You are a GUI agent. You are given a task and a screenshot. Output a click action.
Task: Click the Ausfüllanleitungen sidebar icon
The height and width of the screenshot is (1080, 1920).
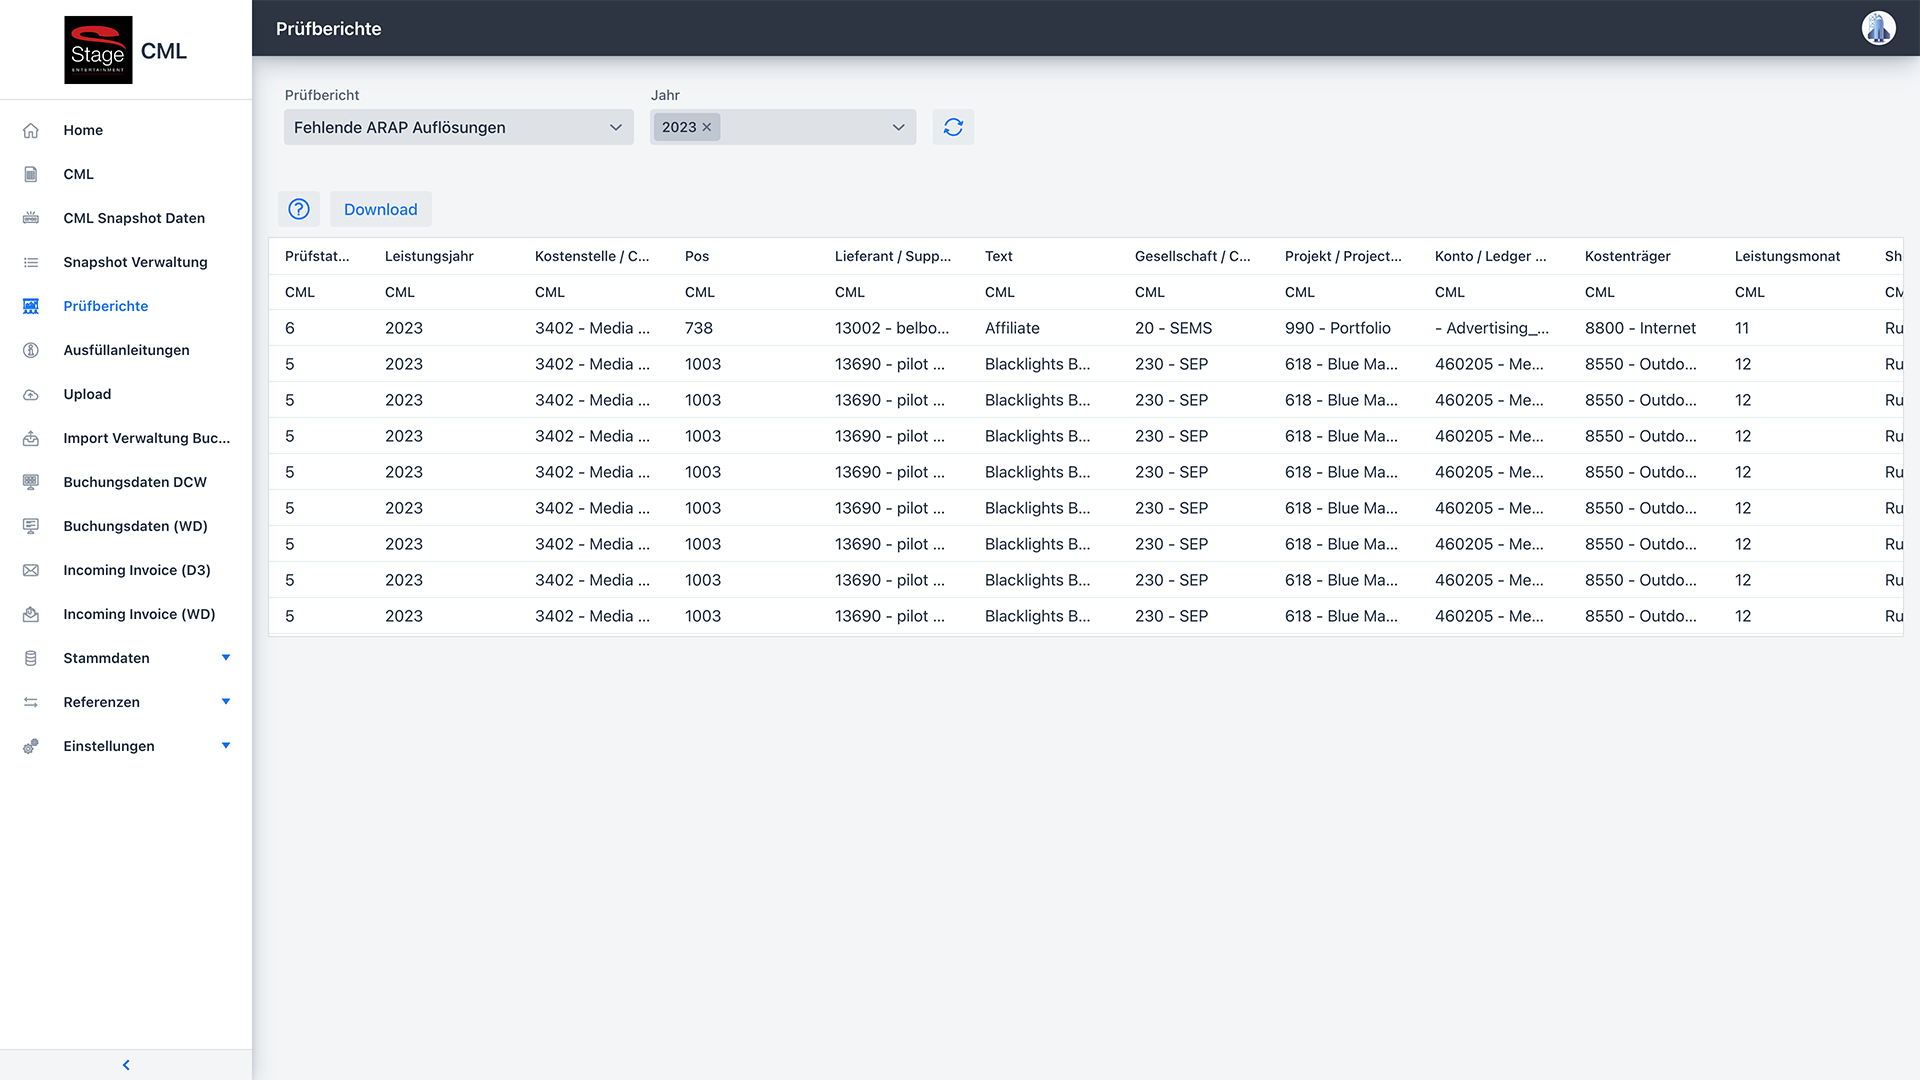(31, 350)
